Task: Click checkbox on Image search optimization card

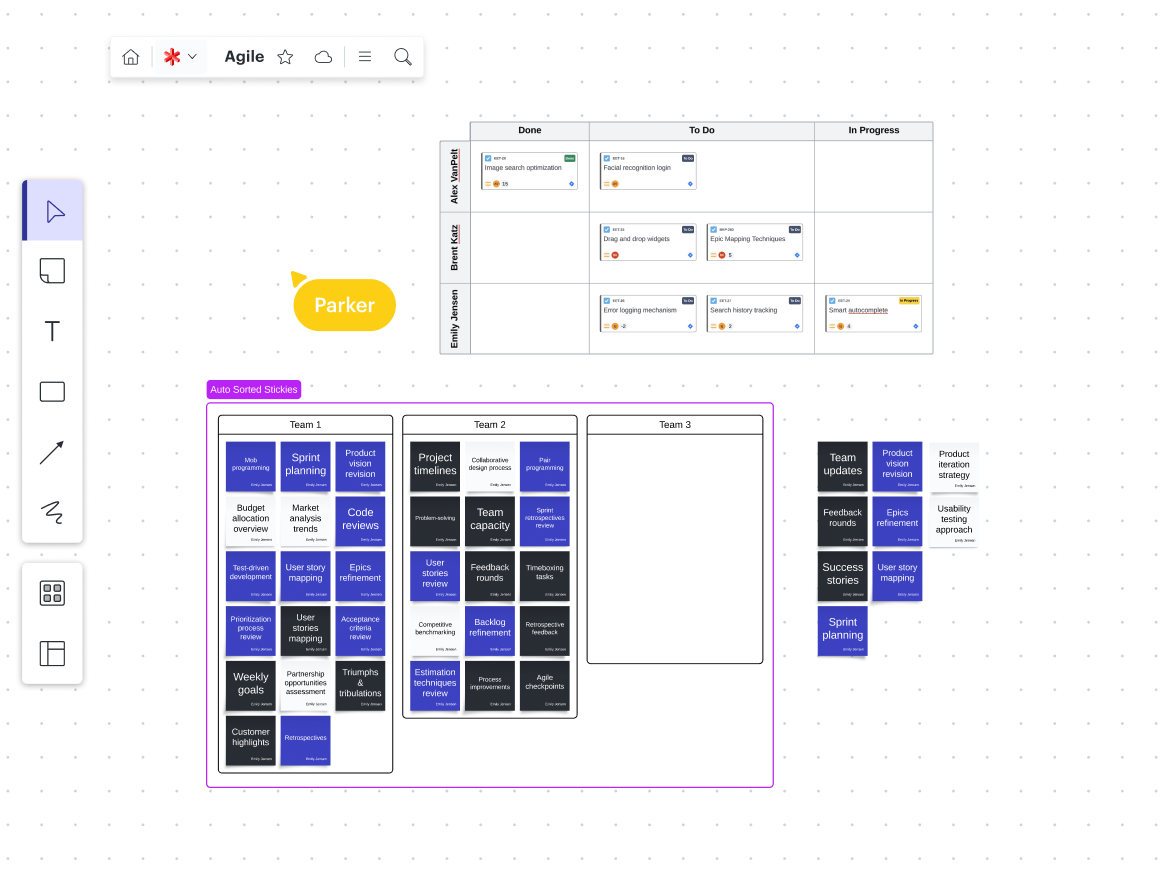Action: pyautogui.click(x=488, y=158)
